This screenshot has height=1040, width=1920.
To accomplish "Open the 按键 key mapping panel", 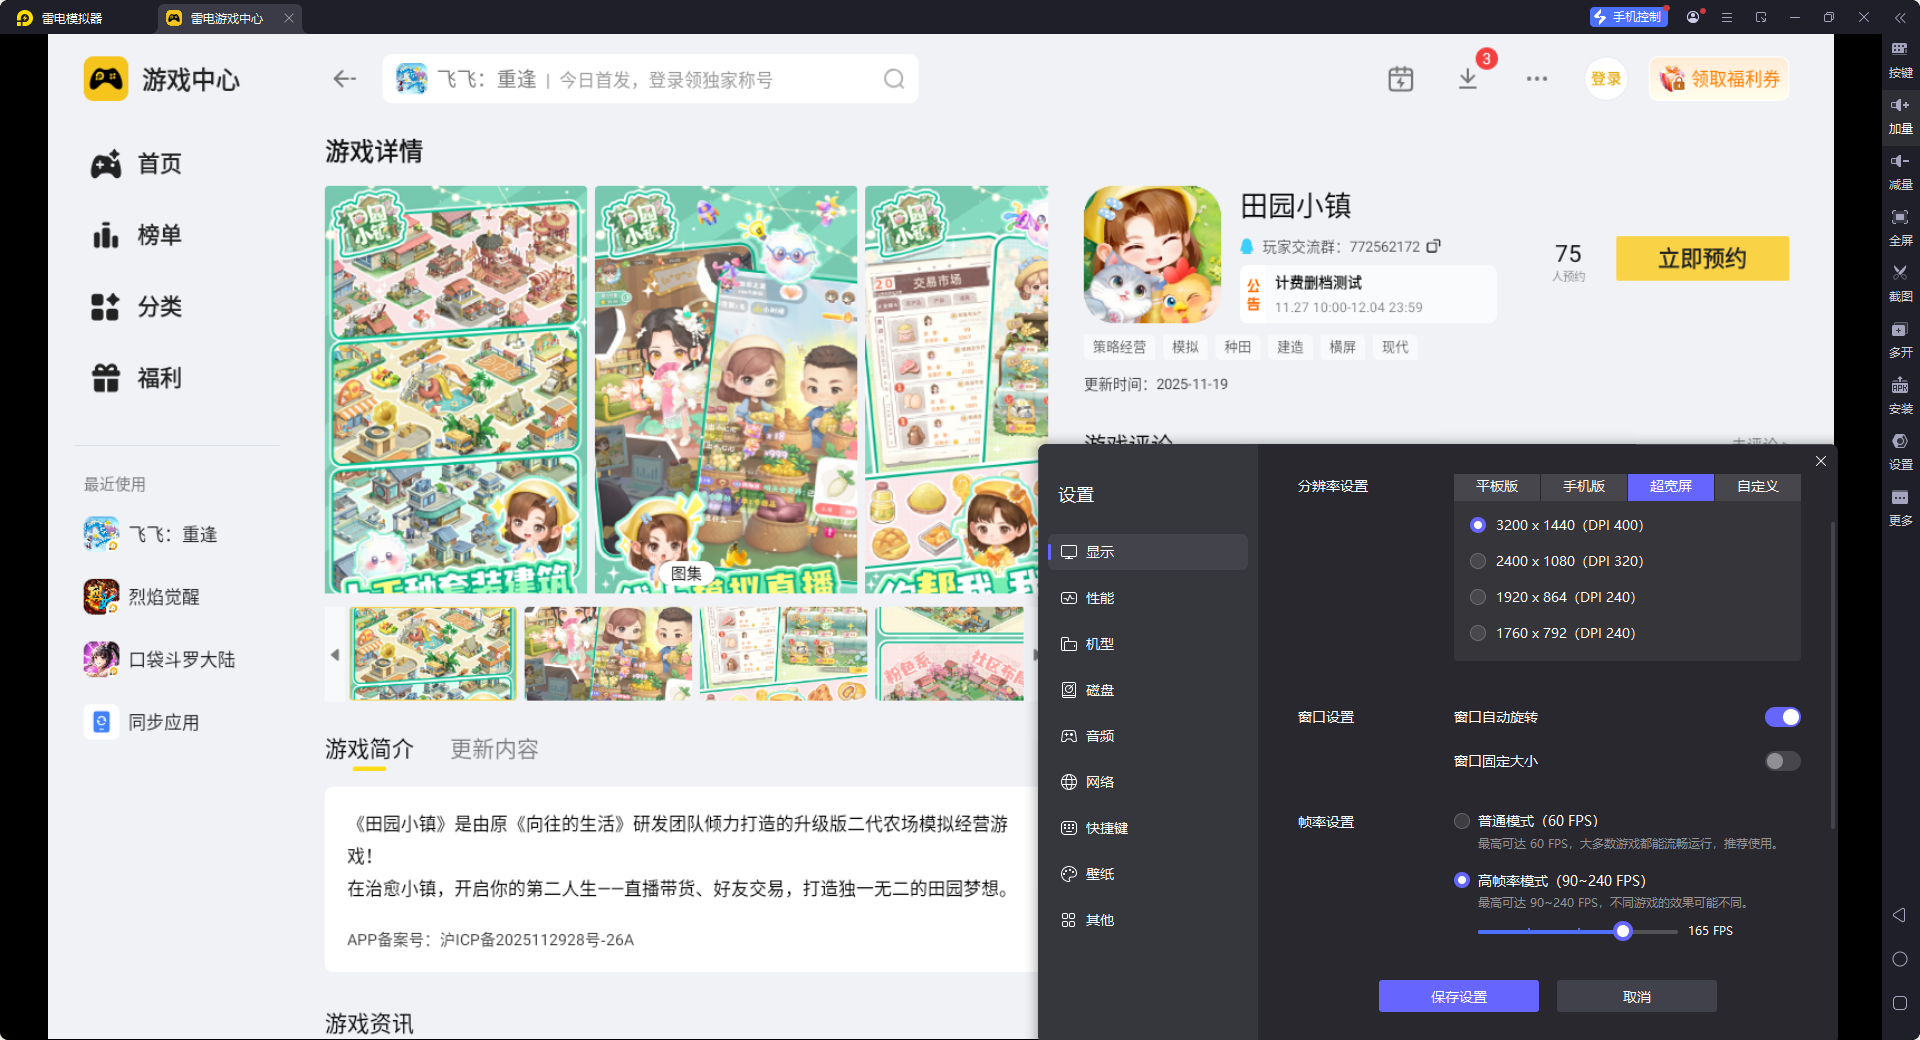I will point(1900,61).
